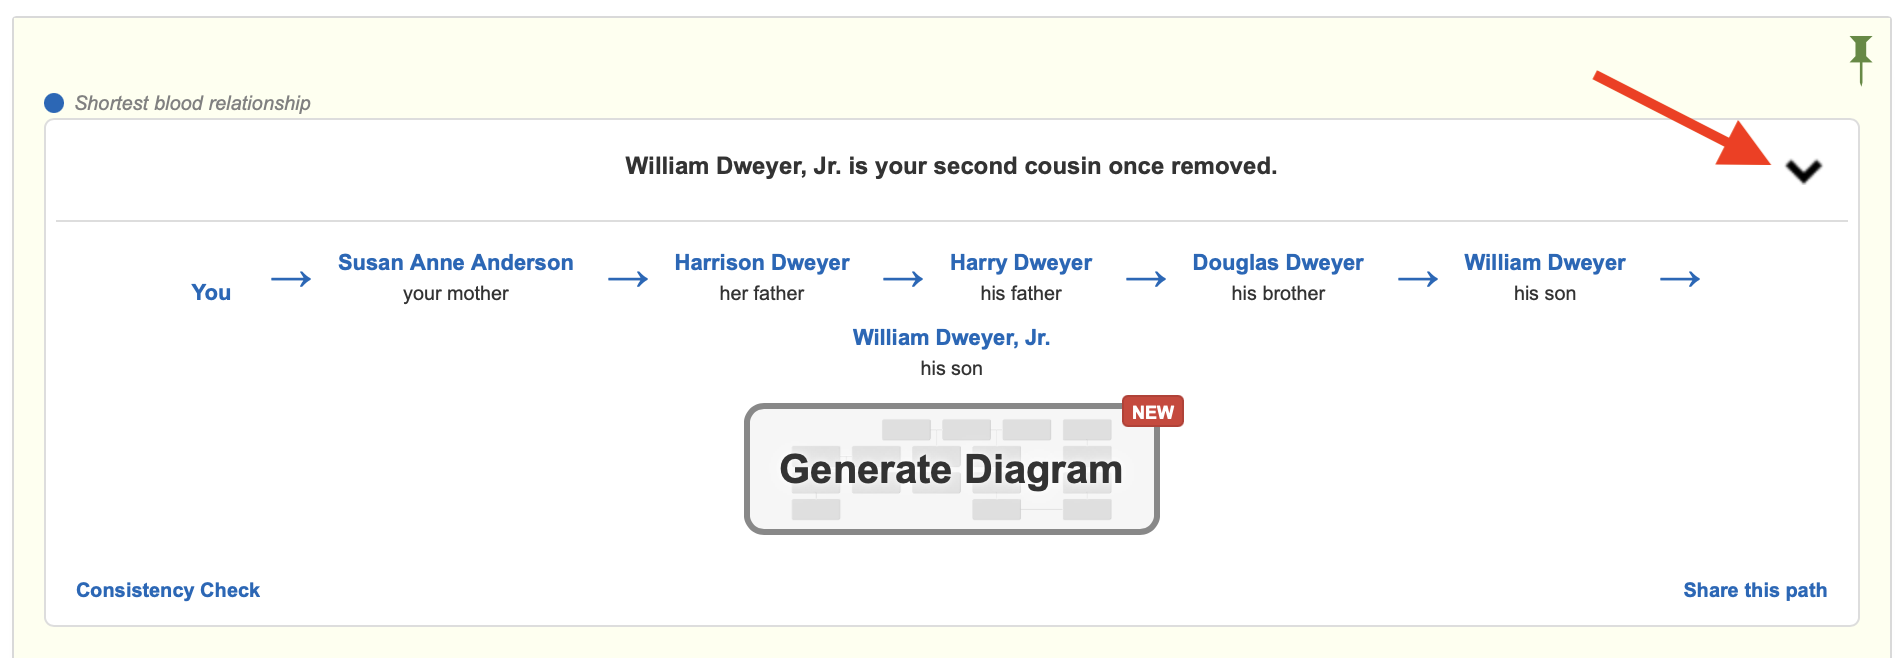Viewport: 1904px width, 658px height.
Task: Go to Harrison Dweyer's profile
Action: click(x=762, y=262)
